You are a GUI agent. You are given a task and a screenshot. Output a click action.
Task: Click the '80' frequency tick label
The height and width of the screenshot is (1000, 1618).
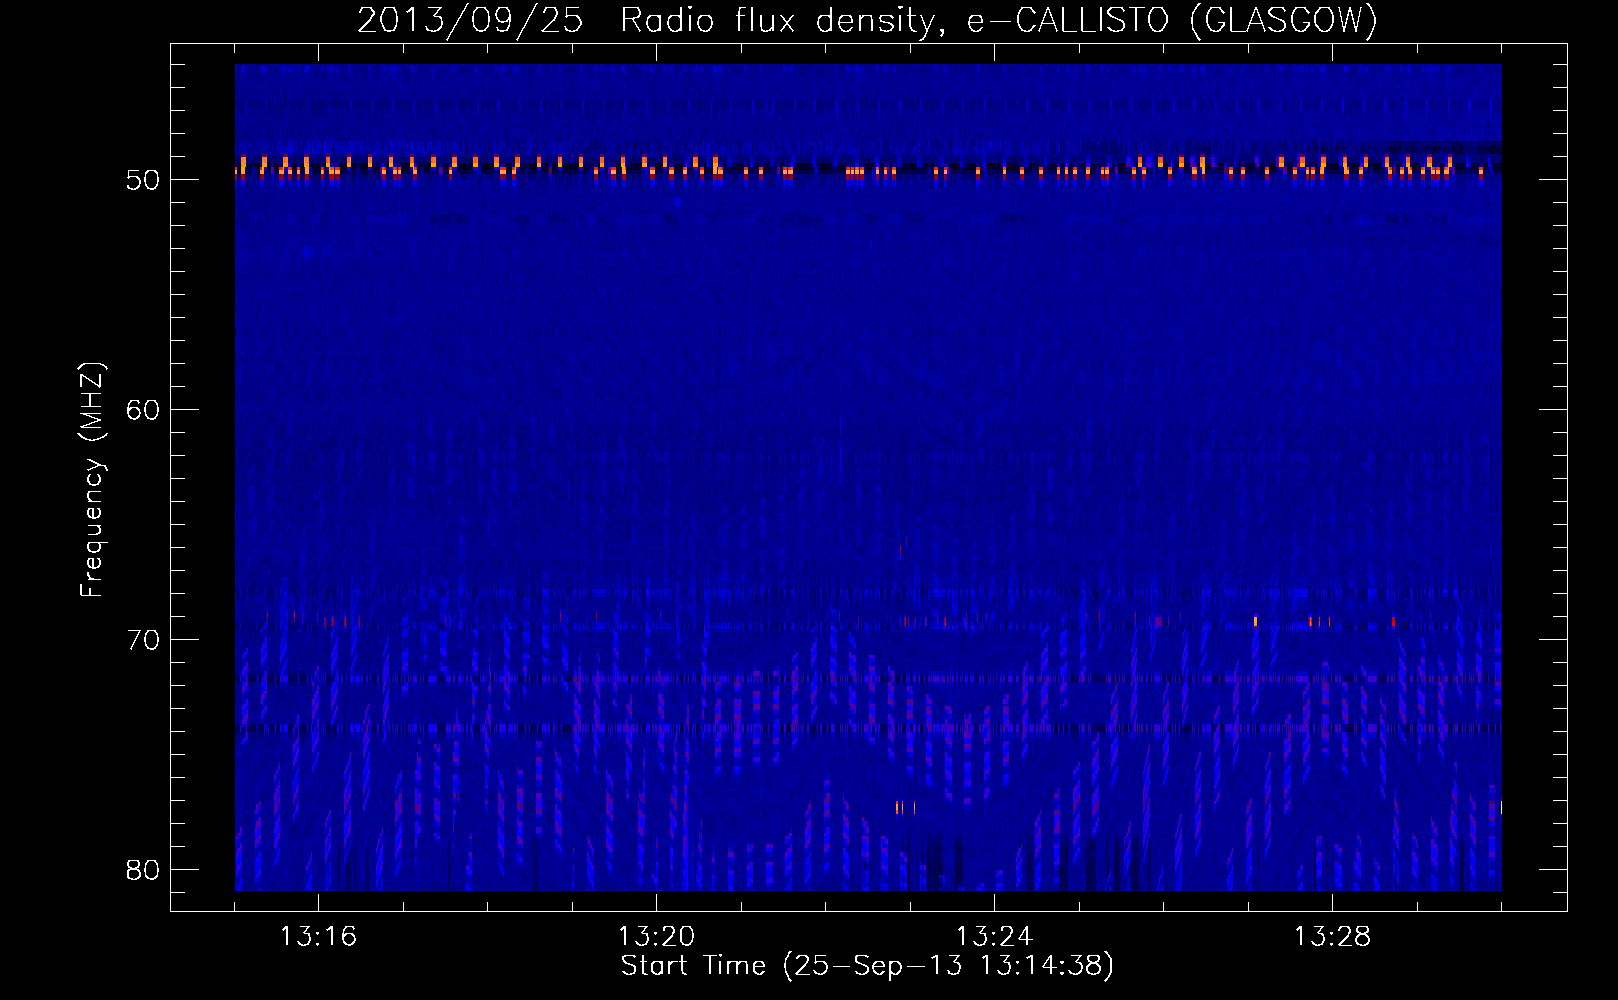coord(143,870)
